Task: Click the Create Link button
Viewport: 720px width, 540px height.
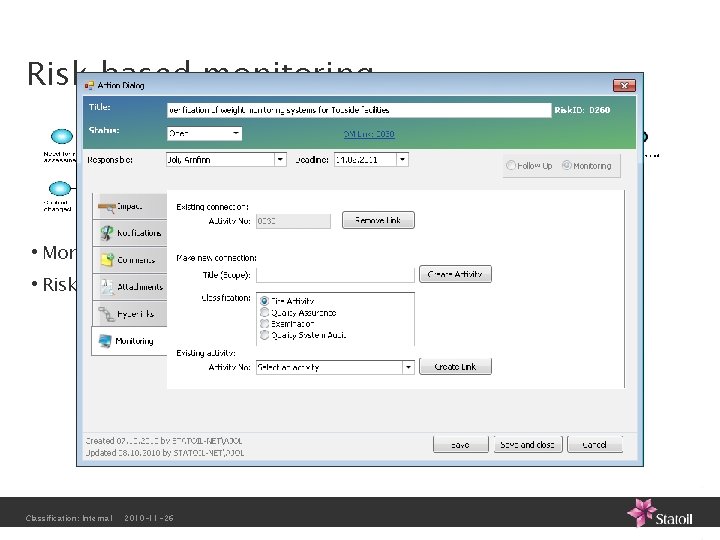Action: (x=455, y=367)
